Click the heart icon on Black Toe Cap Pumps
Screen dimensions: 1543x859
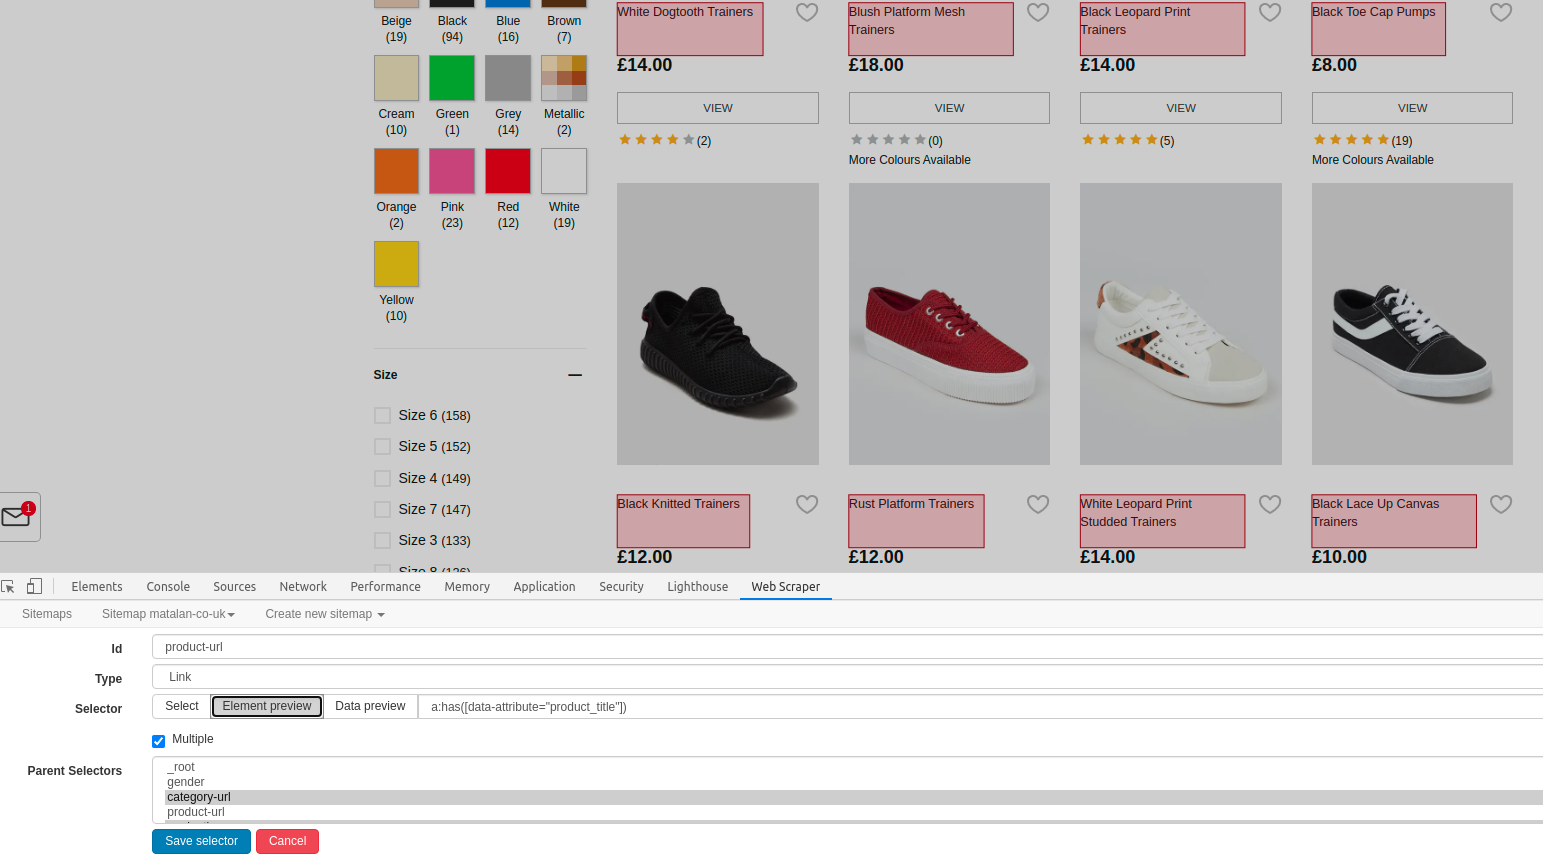pos(1501,12)
